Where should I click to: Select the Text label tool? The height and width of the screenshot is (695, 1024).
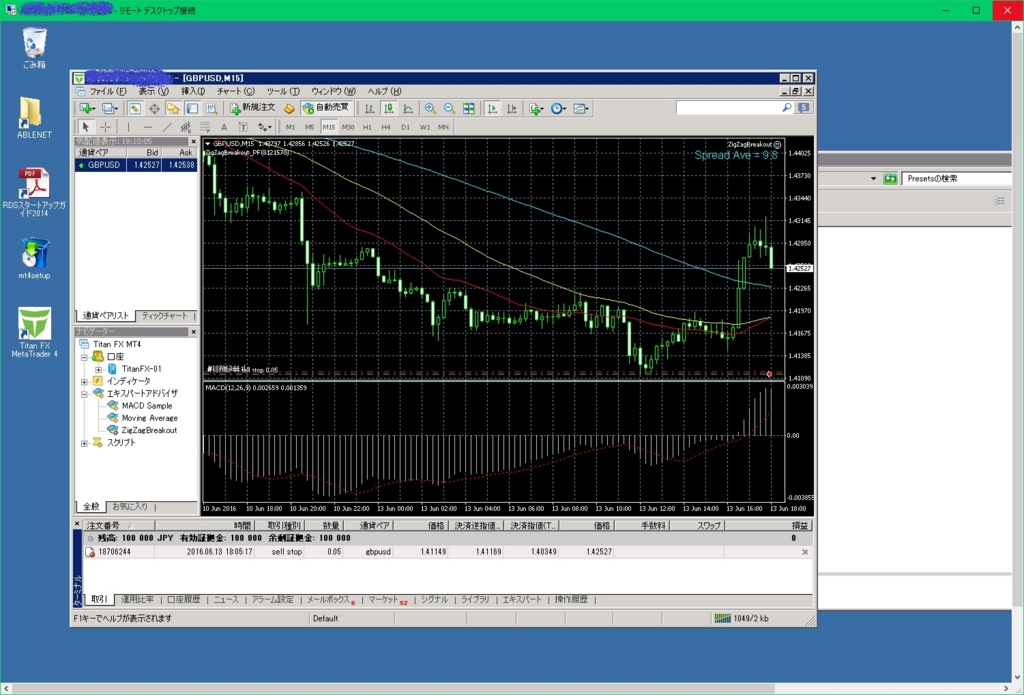[x=243, y=125]
